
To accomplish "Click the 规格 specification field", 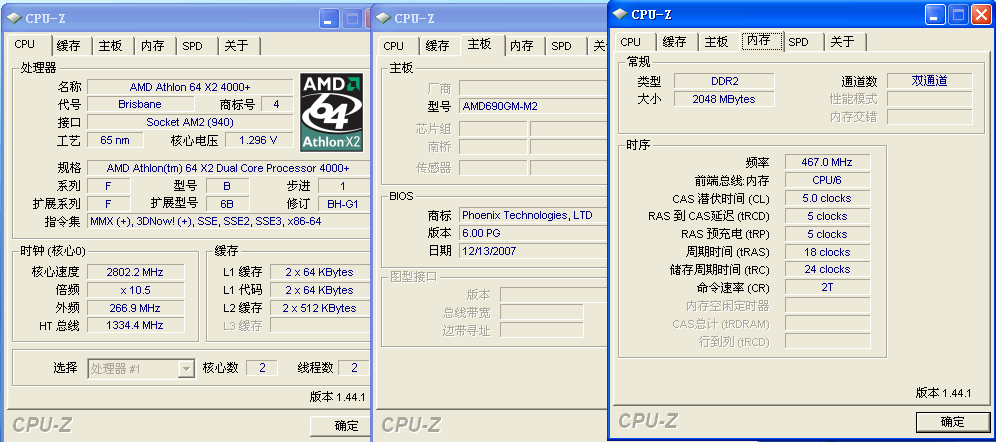I will coord(228,168).
